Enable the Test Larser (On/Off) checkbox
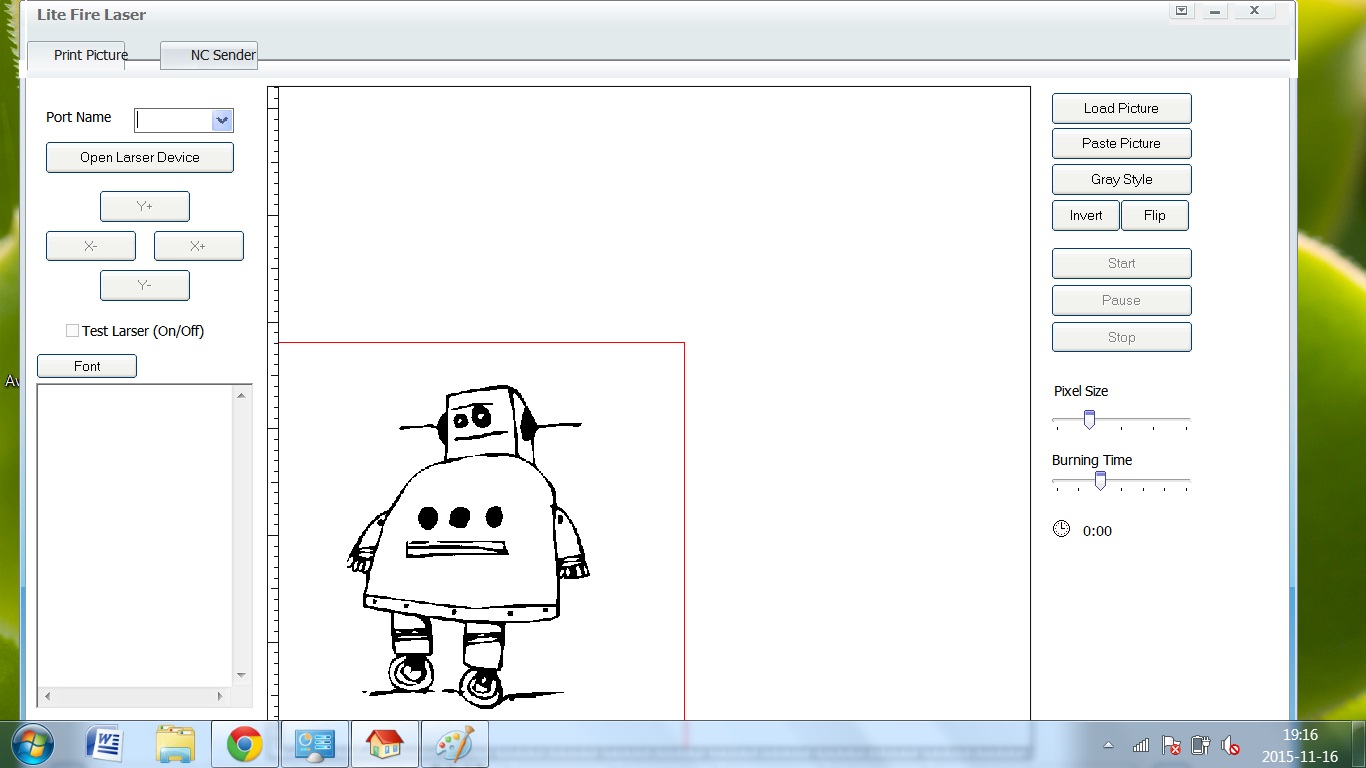The width and height of the screenshot is (1366, 768). [72, 330]
